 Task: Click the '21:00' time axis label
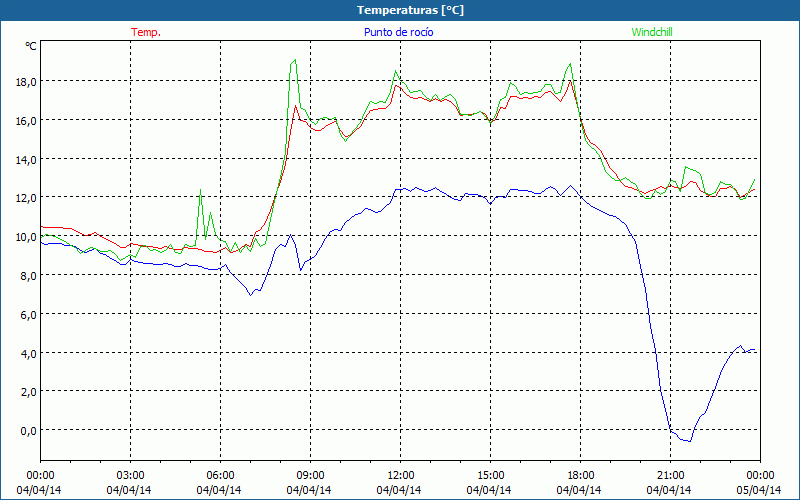click(670, 476)
